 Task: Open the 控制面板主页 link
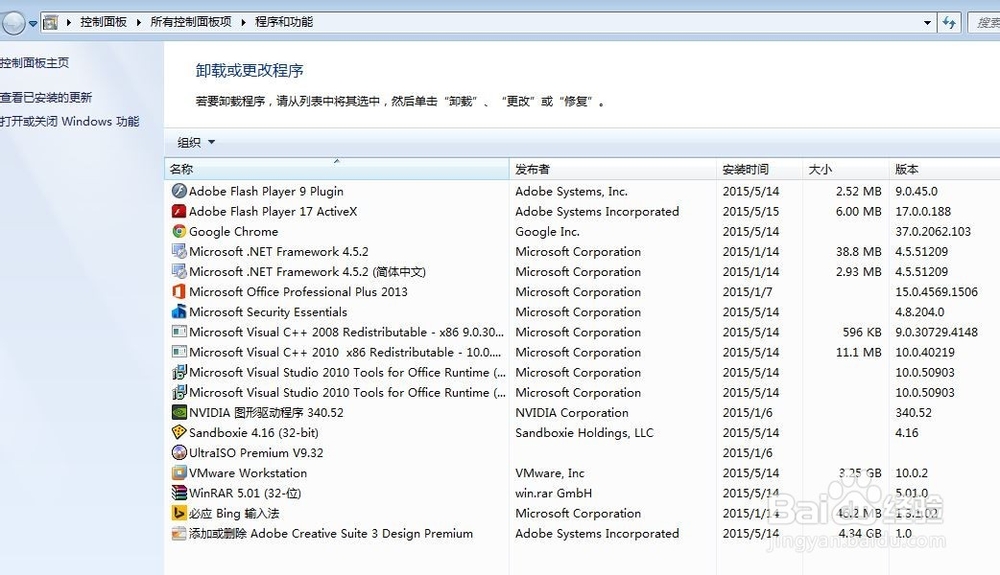coord(34,62)
